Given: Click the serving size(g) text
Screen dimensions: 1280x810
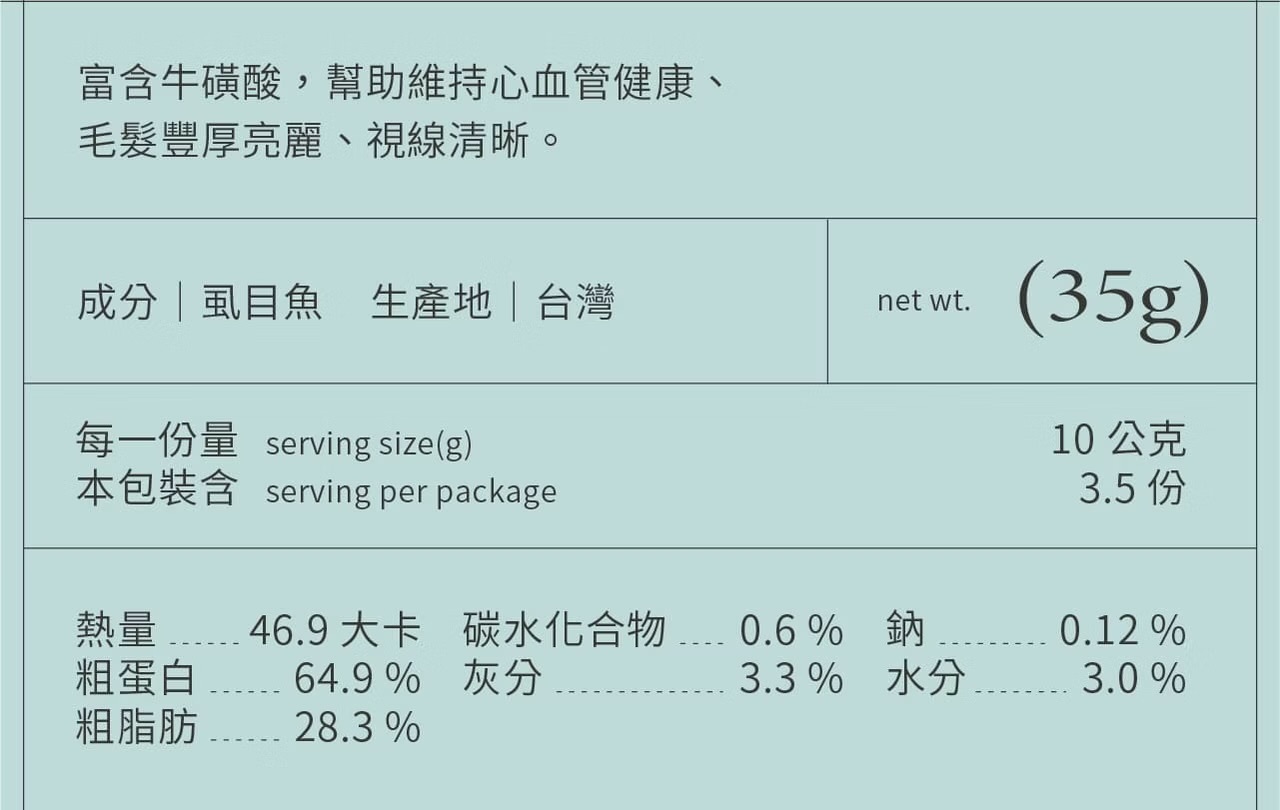Looking at the screenshot, I should click(x=368, y=443).
